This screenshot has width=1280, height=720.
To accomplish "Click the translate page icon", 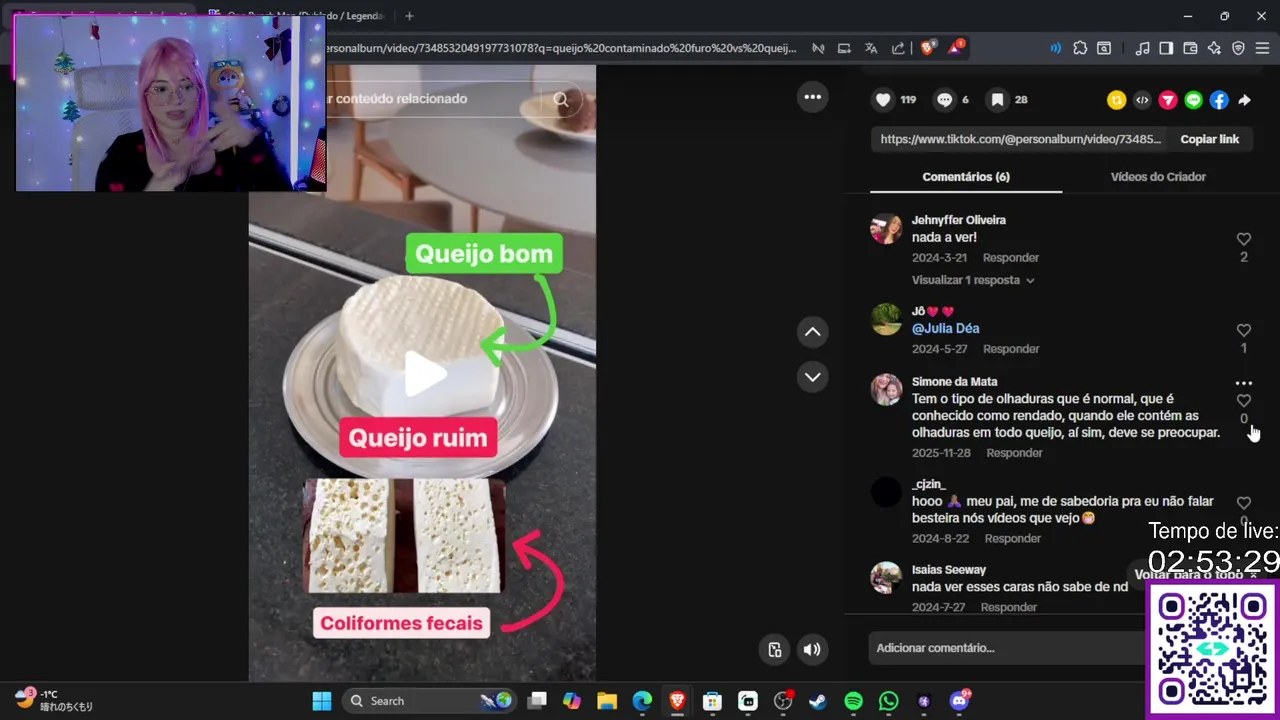I will (x=871, y=48).
